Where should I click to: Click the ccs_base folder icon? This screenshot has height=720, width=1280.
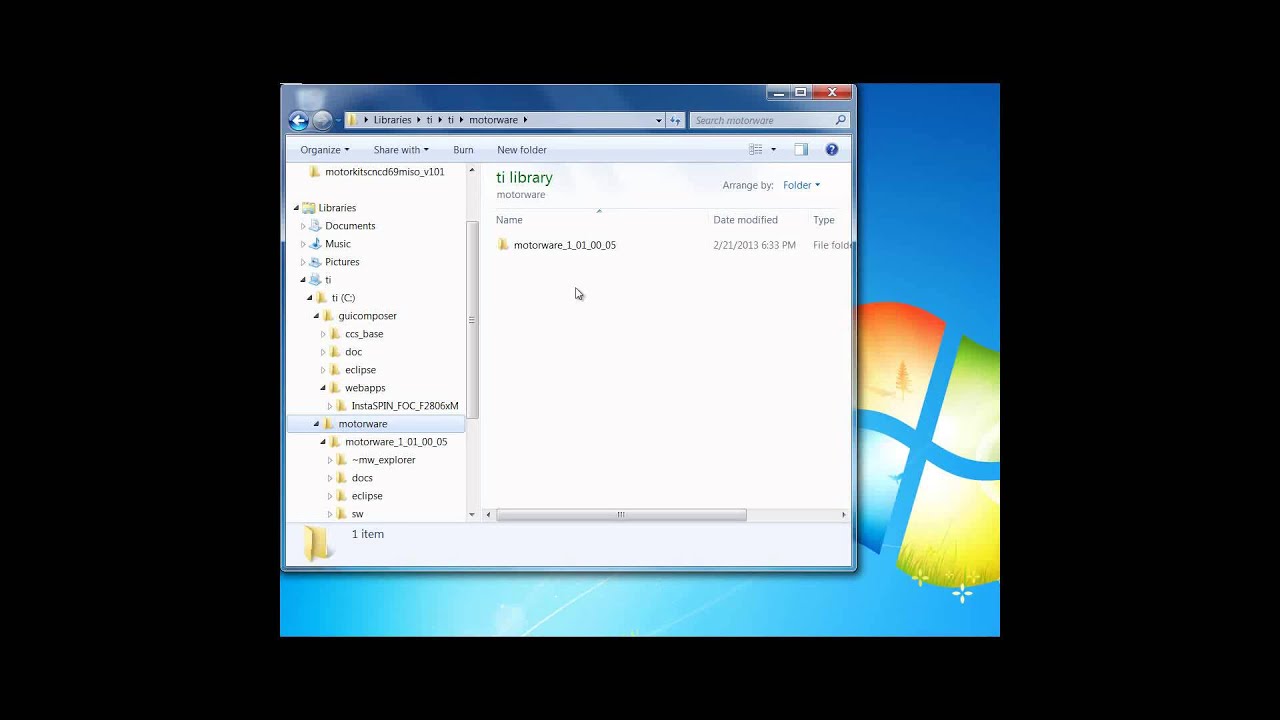[x=336, y=334]
